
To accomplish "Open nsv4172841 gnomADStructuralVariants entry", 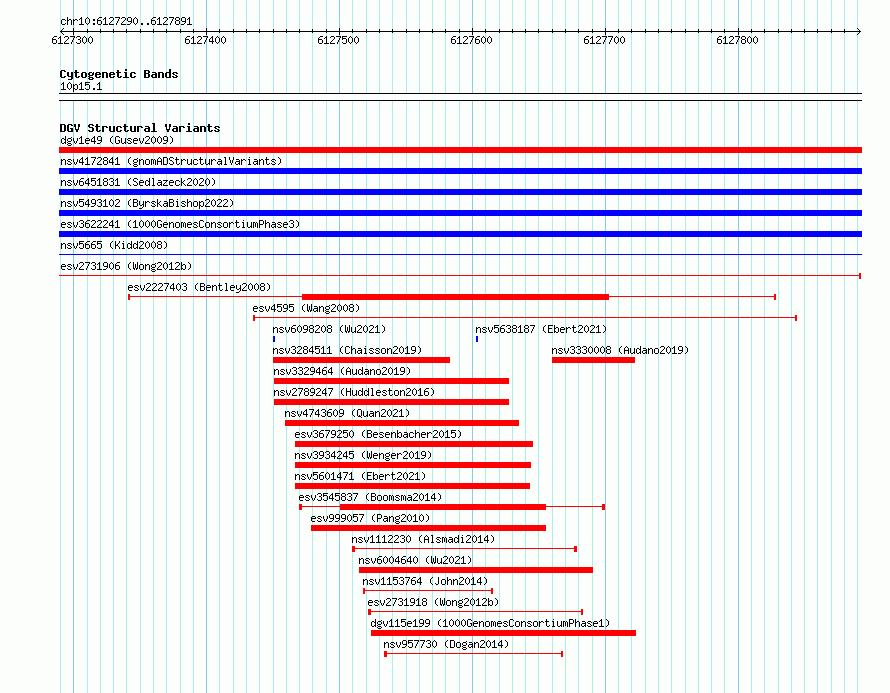I will point(171,161).
